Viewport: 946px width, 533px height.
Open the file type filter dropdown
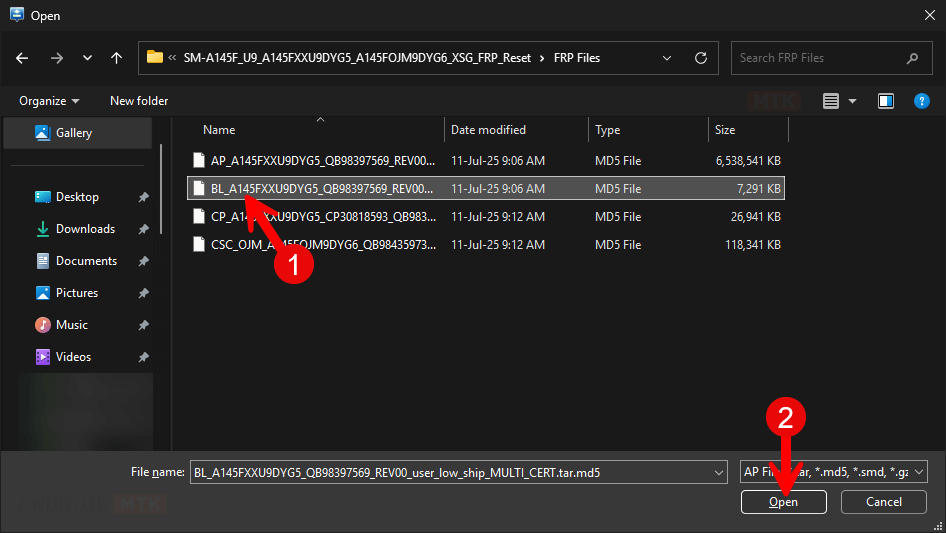click(834, 472)
